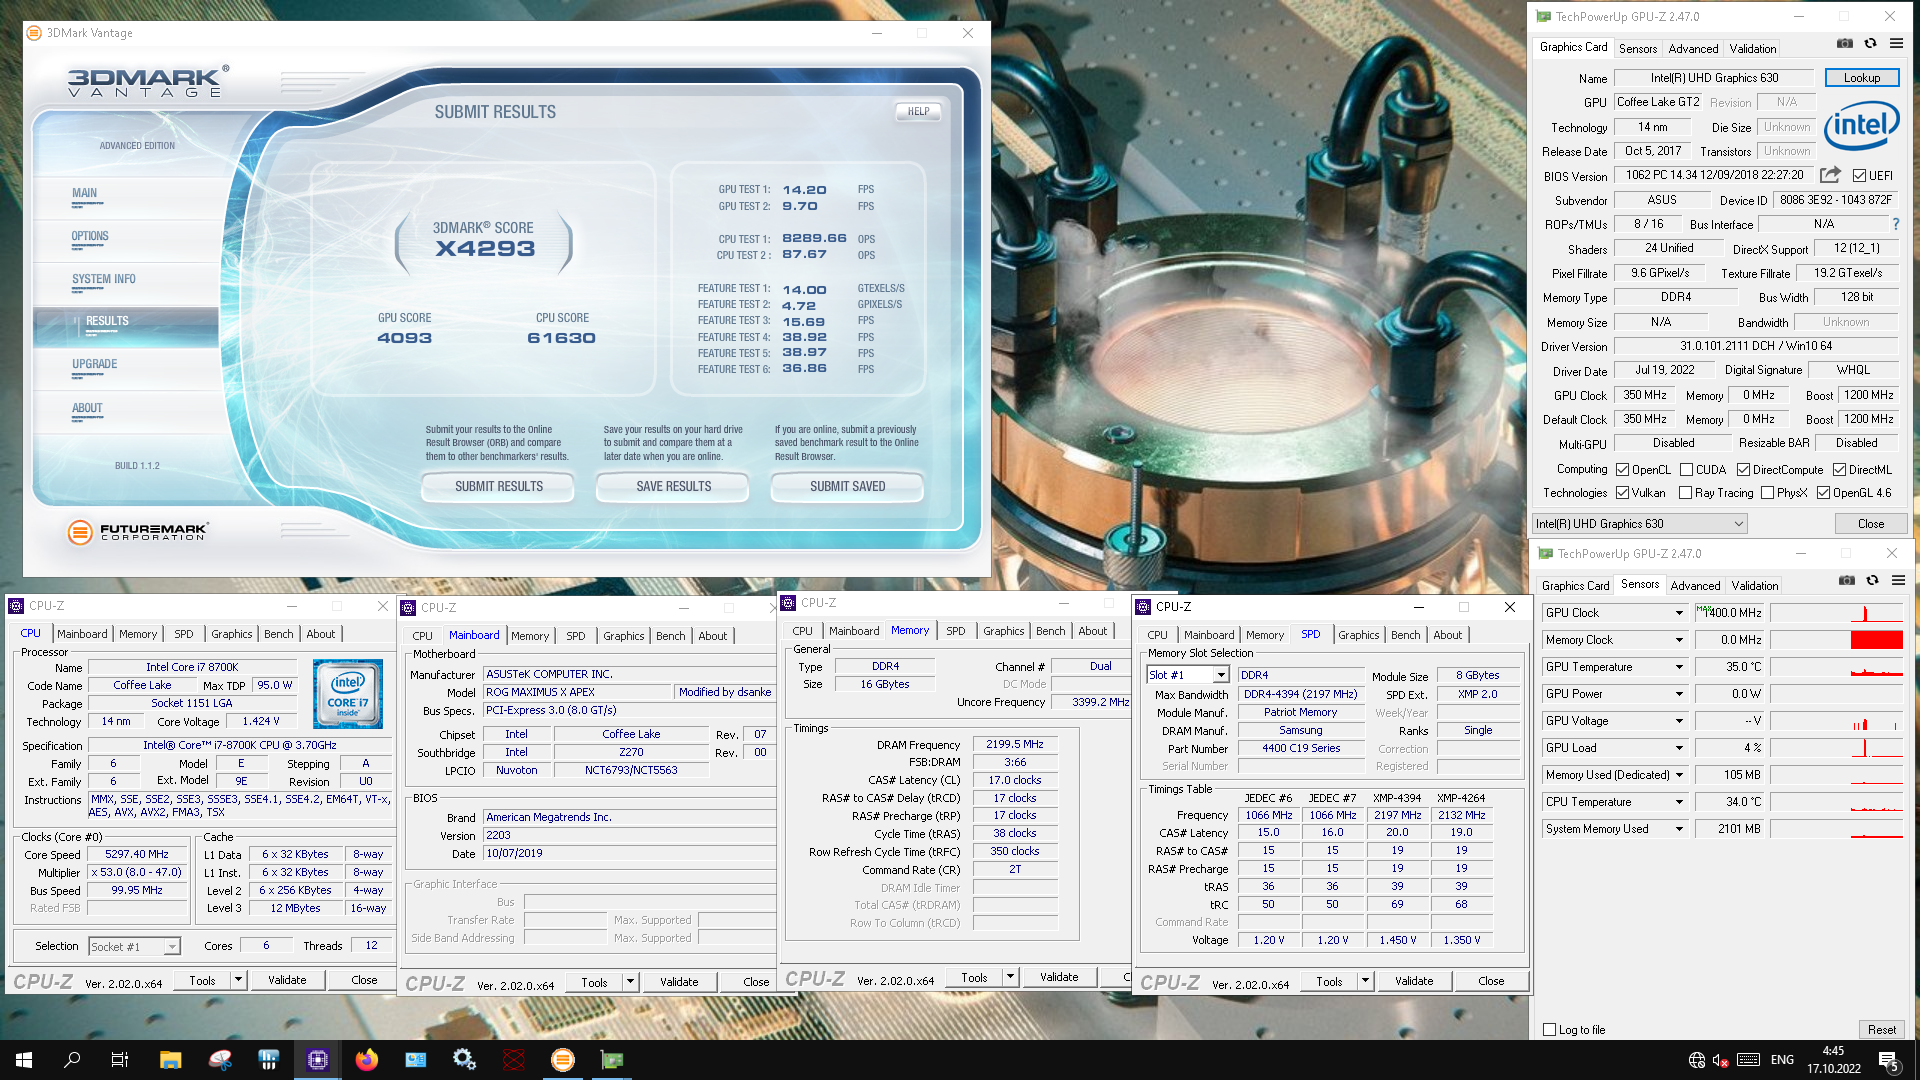Click red cube app icon on taskbar
The width and height of the screenshot is (1920, 1080).
pos(514,1060)
